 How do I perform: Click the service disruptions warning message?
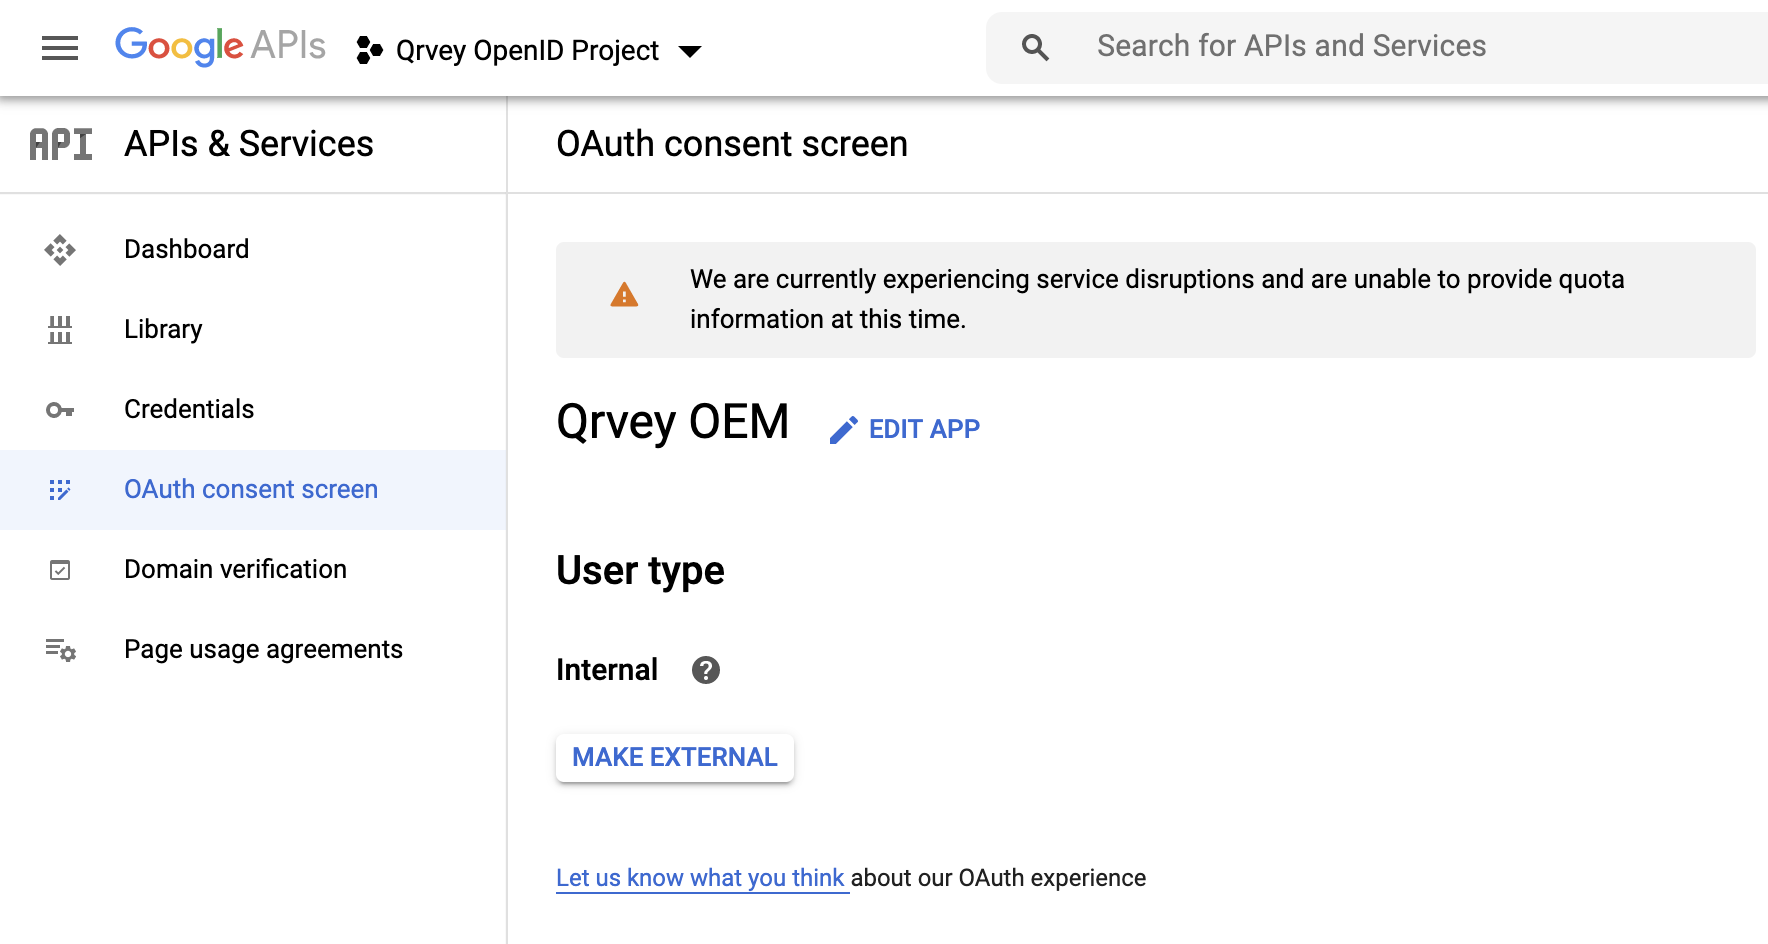(1157, 299)
